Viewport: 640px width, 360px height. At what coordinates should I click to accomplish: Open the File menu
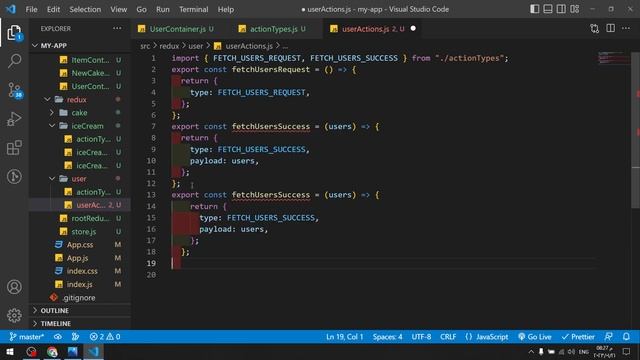31,9
